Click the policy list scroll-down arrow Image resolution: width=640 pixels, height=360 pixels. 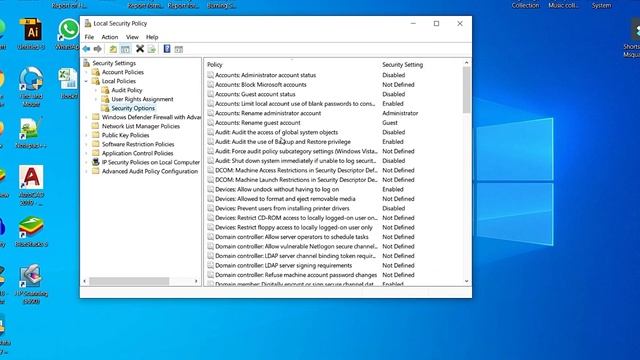coord(467,281)
